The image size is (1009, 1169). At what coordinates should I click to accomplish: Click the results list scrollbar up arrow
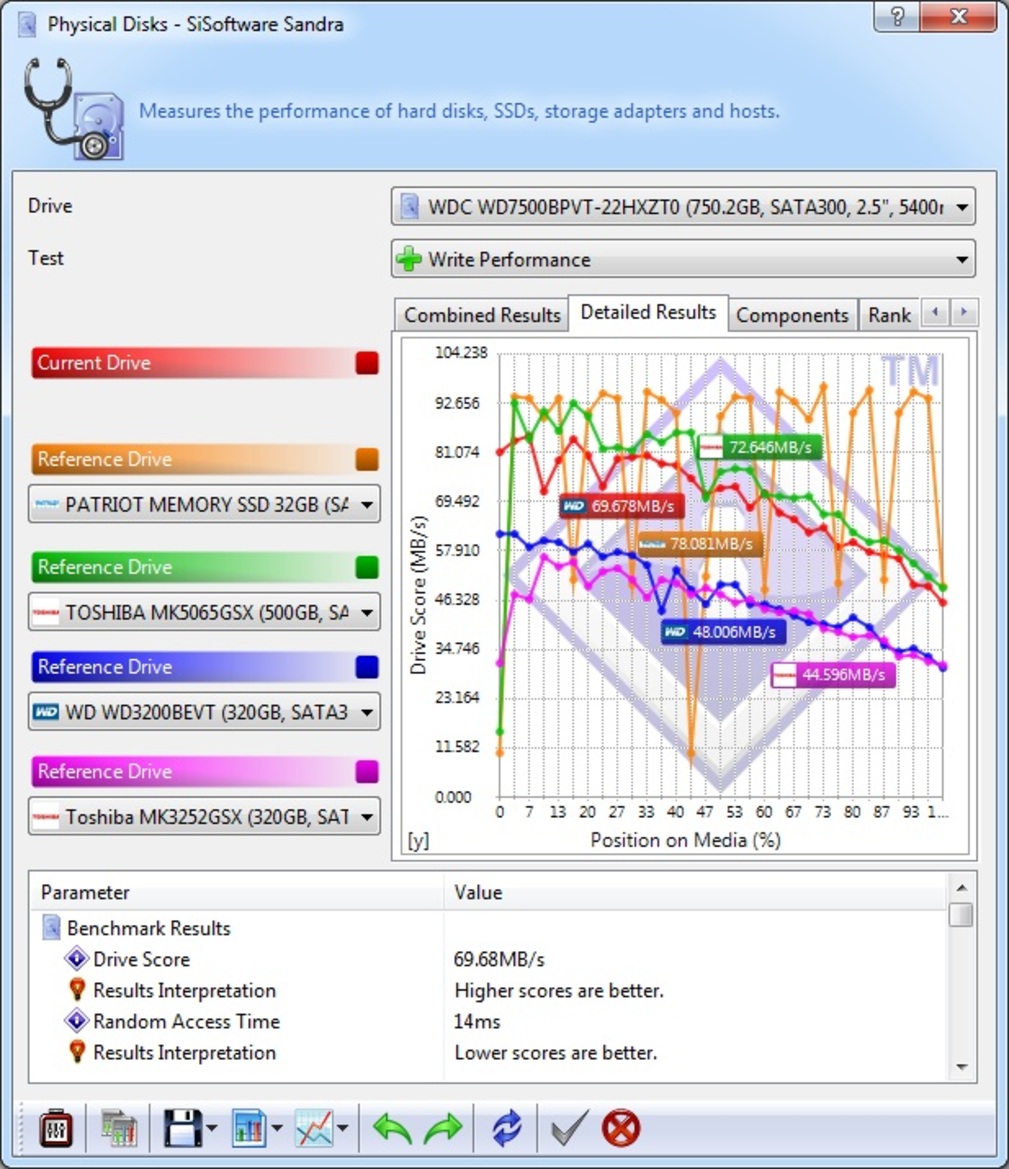[962, 887]
